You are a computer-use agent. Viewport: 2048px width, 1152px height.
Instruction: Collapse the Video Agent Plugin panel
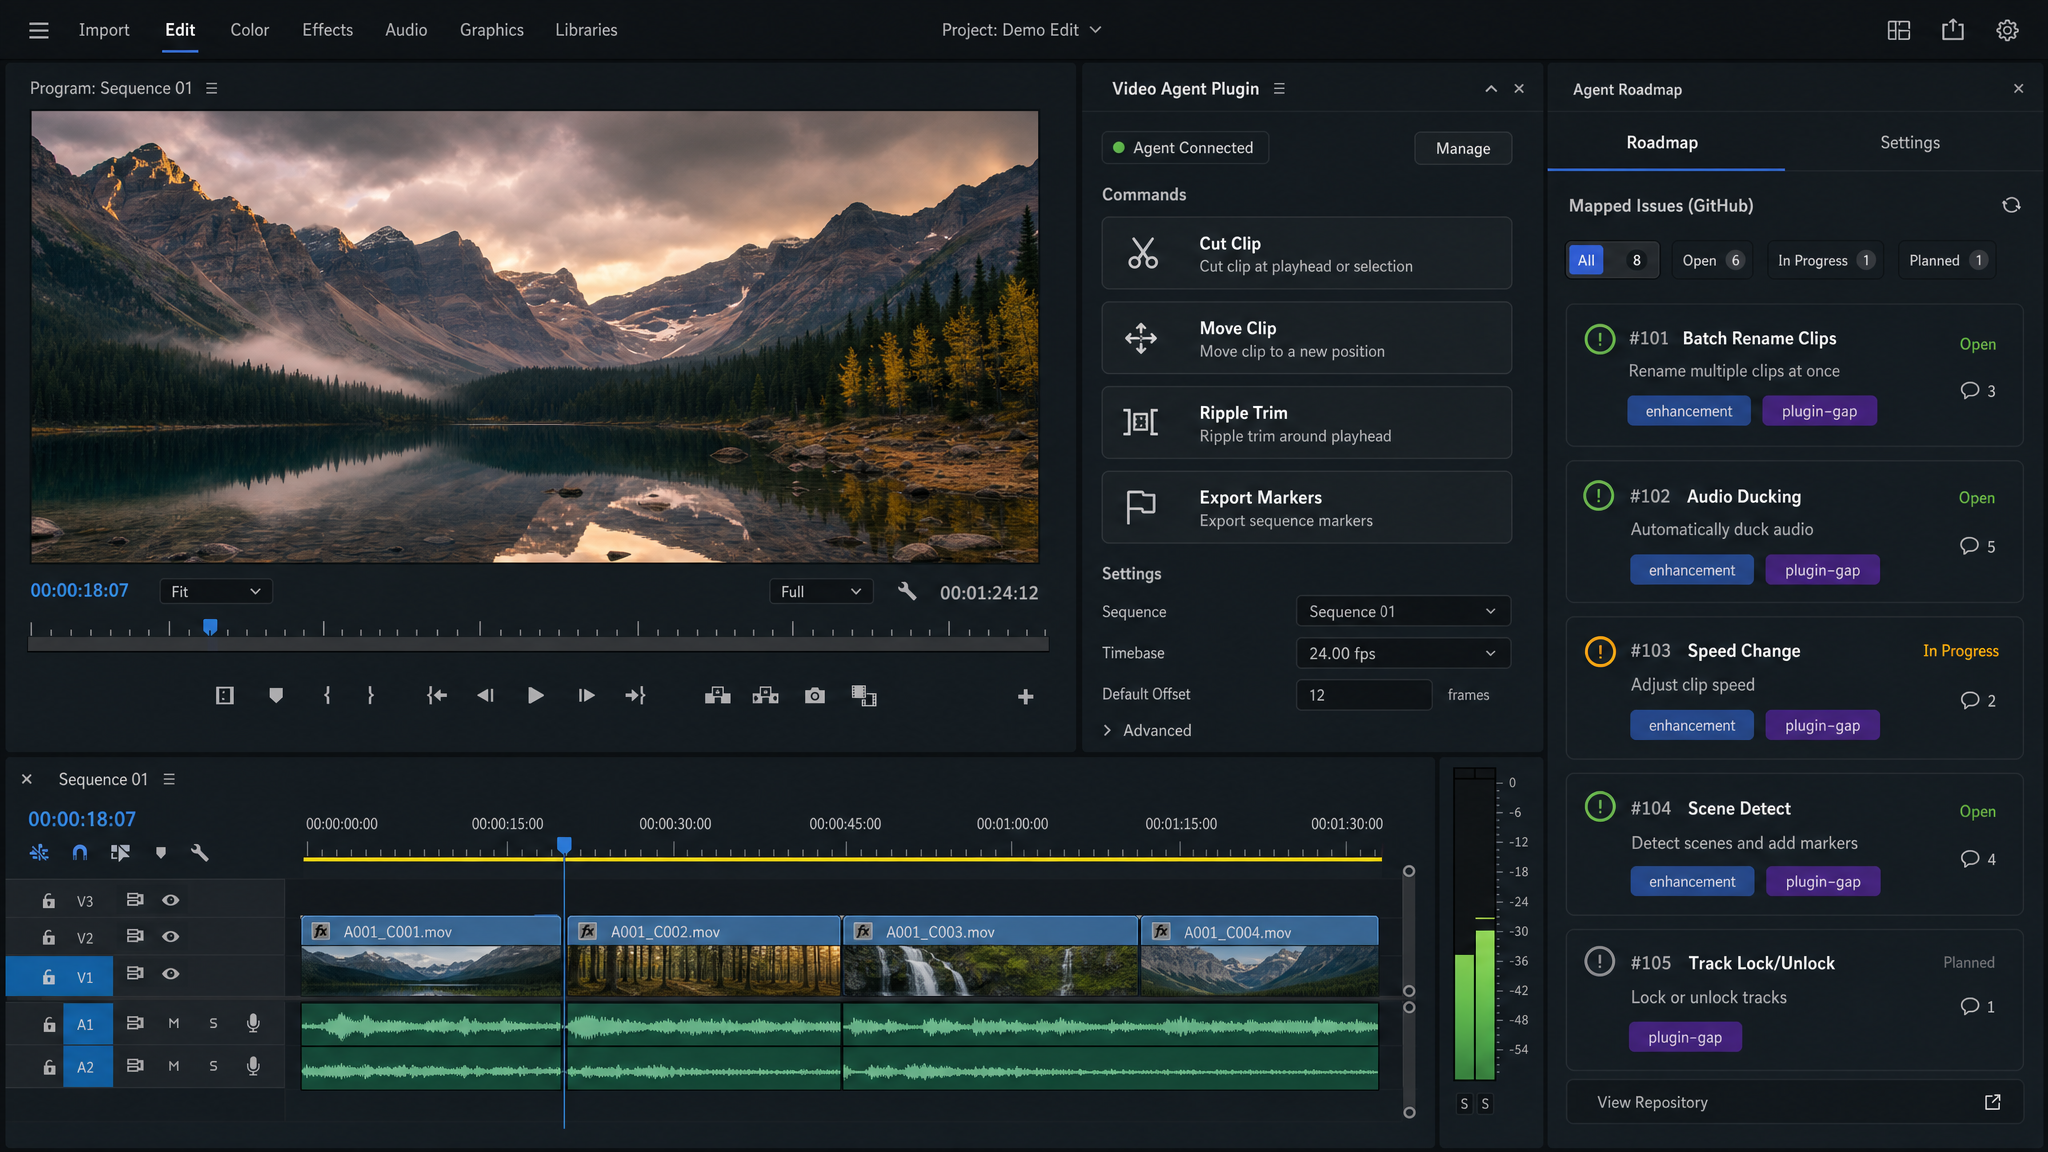(1491, 89)
